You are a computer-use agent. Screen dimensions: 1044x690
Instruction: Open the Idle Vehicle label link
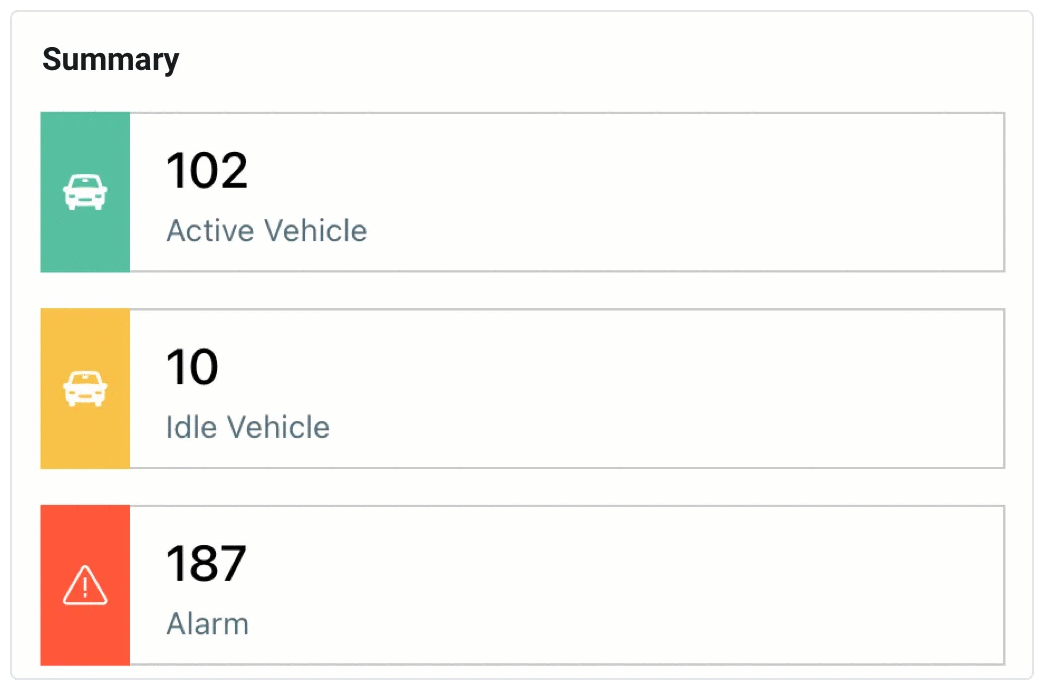(248, 428)
